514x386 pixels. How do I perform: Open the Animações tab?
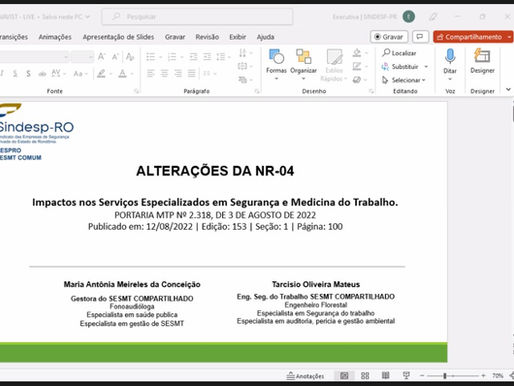pyautogui.click(x=55, y=37)
